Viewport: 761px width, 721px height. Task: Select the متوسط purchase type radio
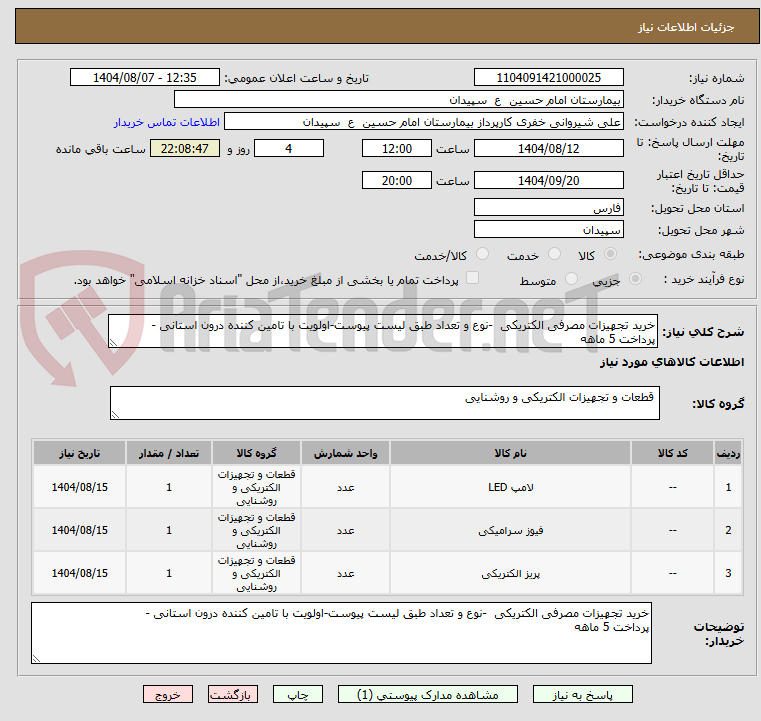572,279
